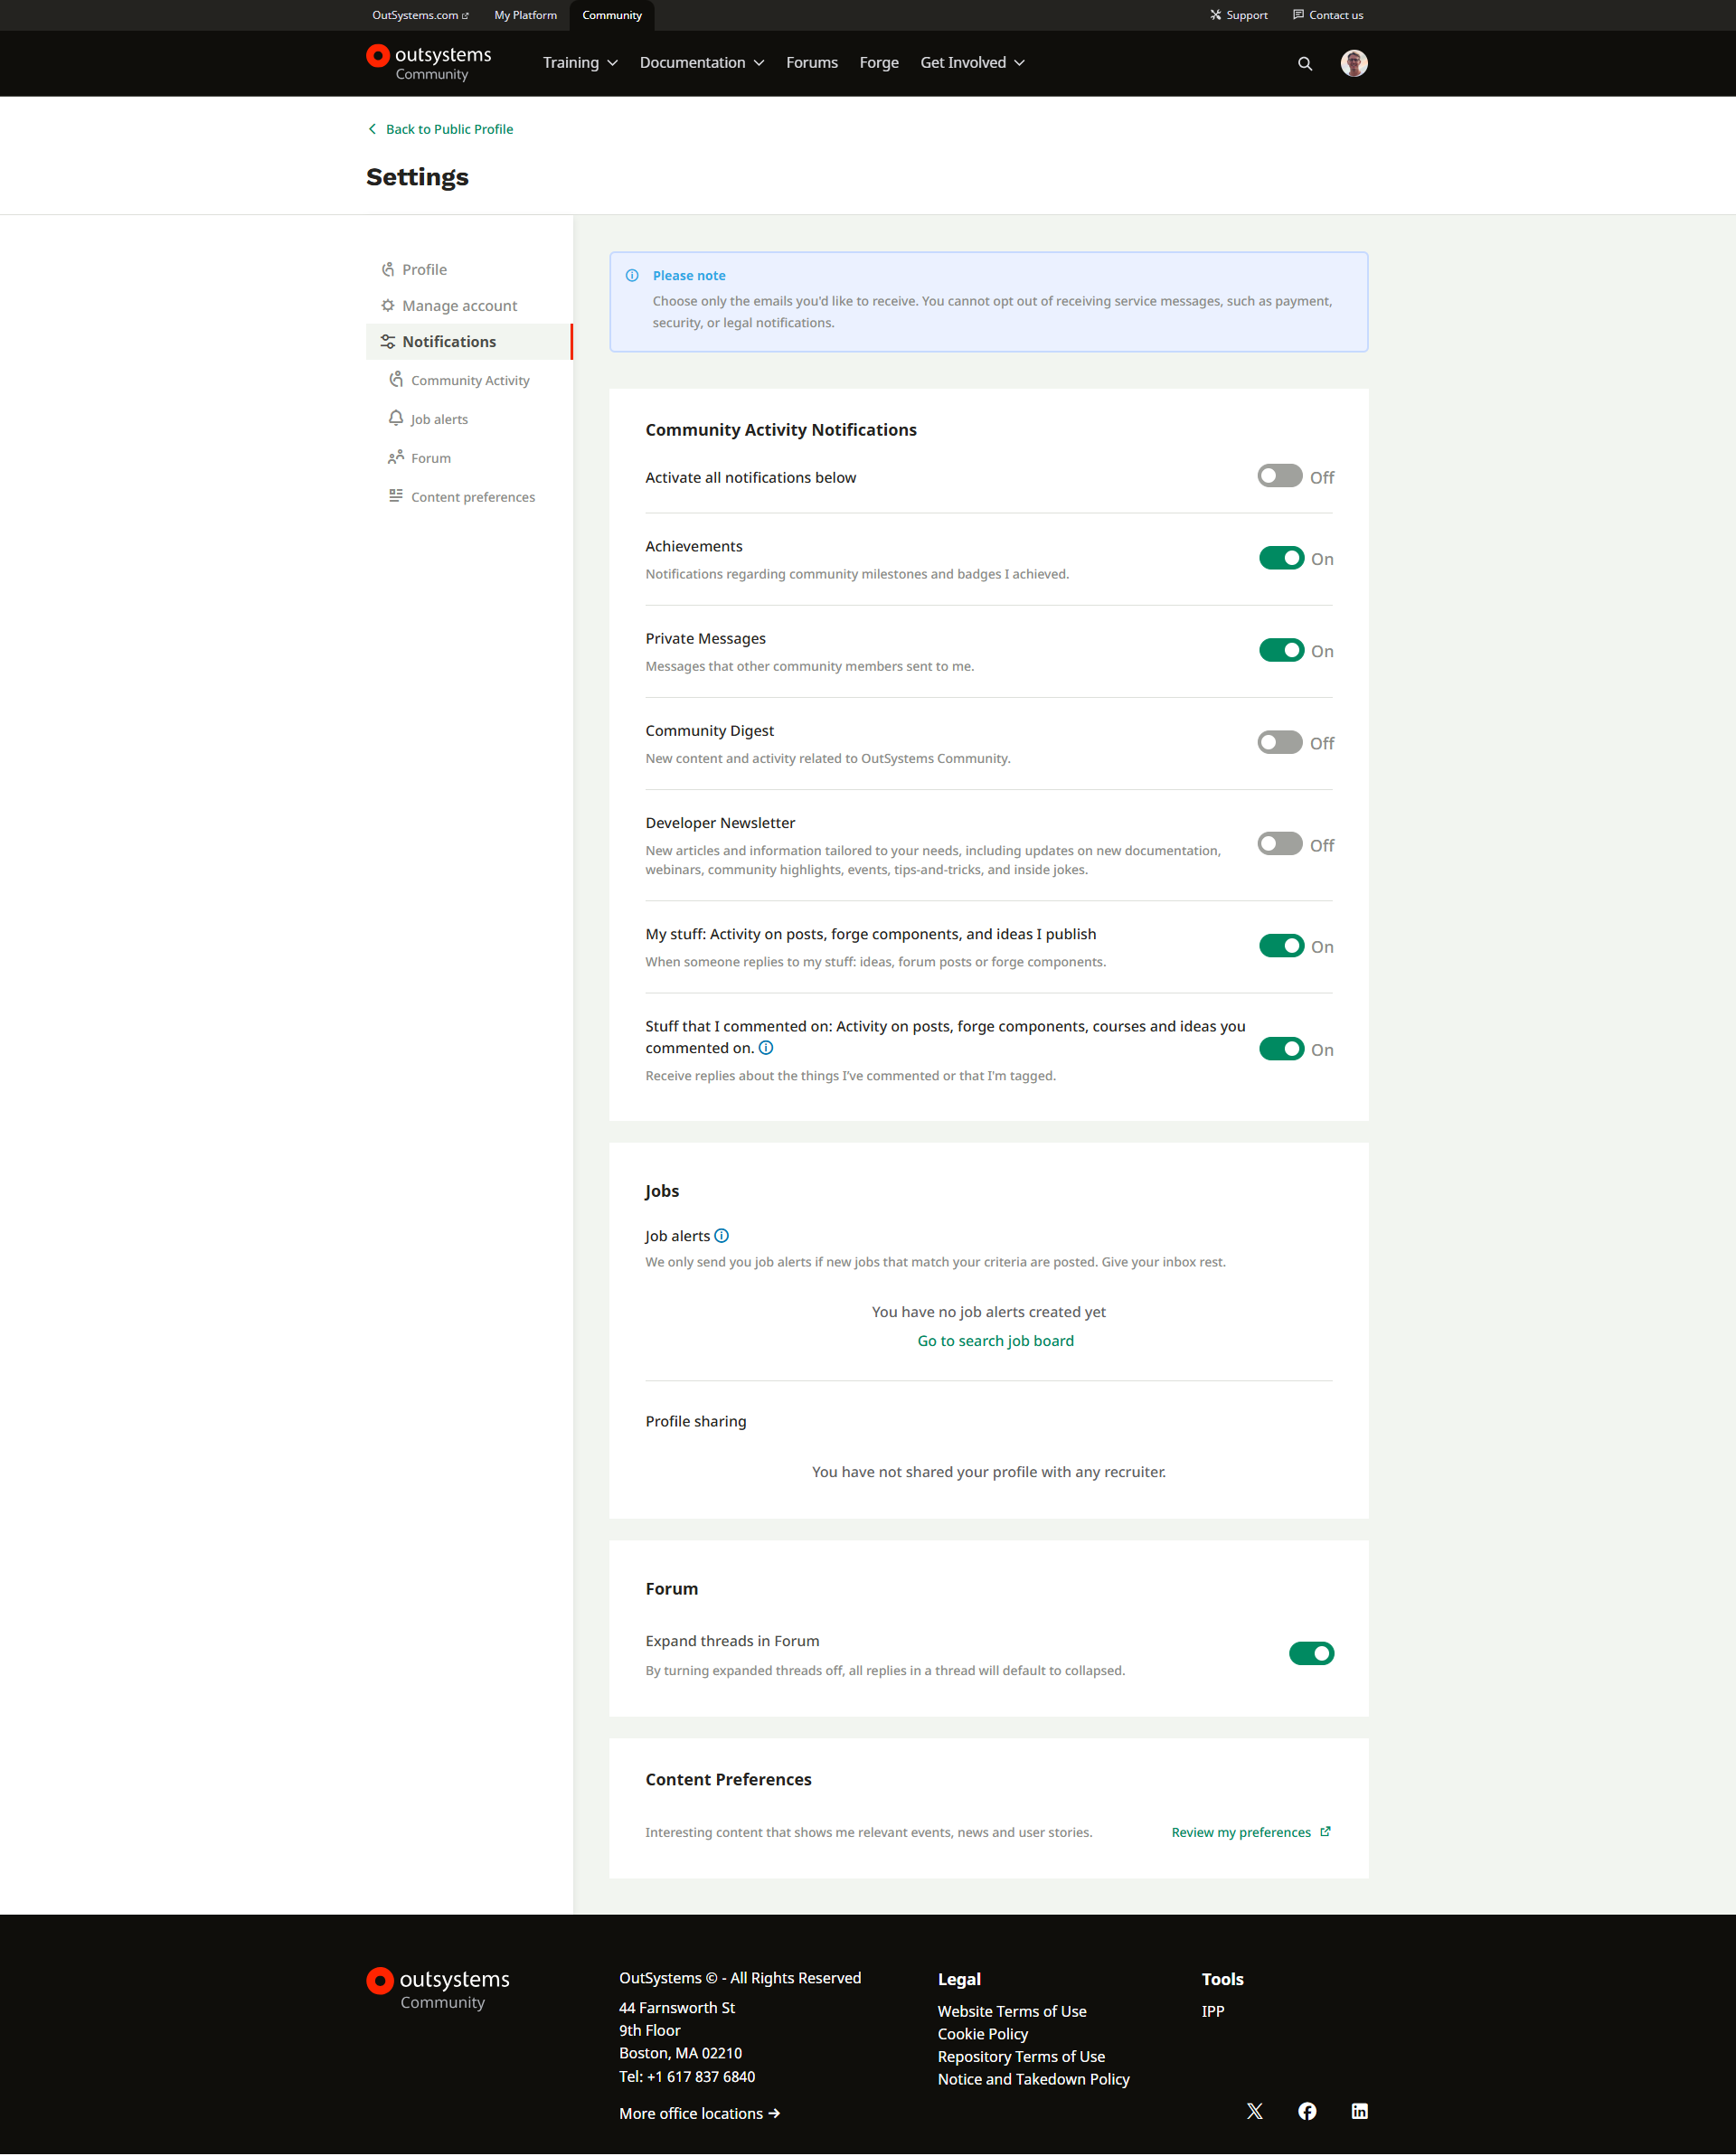The height and width of the screenshot is (2156, 1736).
Task: Click the search magnifier icon
Action: tap(1304, 63)
